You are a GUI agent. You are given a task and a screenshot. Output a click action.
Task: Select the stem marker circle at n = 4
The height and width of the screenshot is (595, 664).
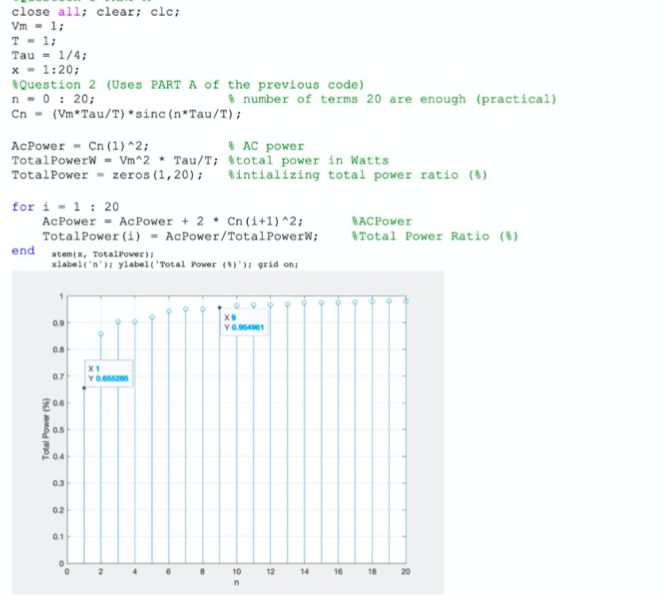[135, 322]
